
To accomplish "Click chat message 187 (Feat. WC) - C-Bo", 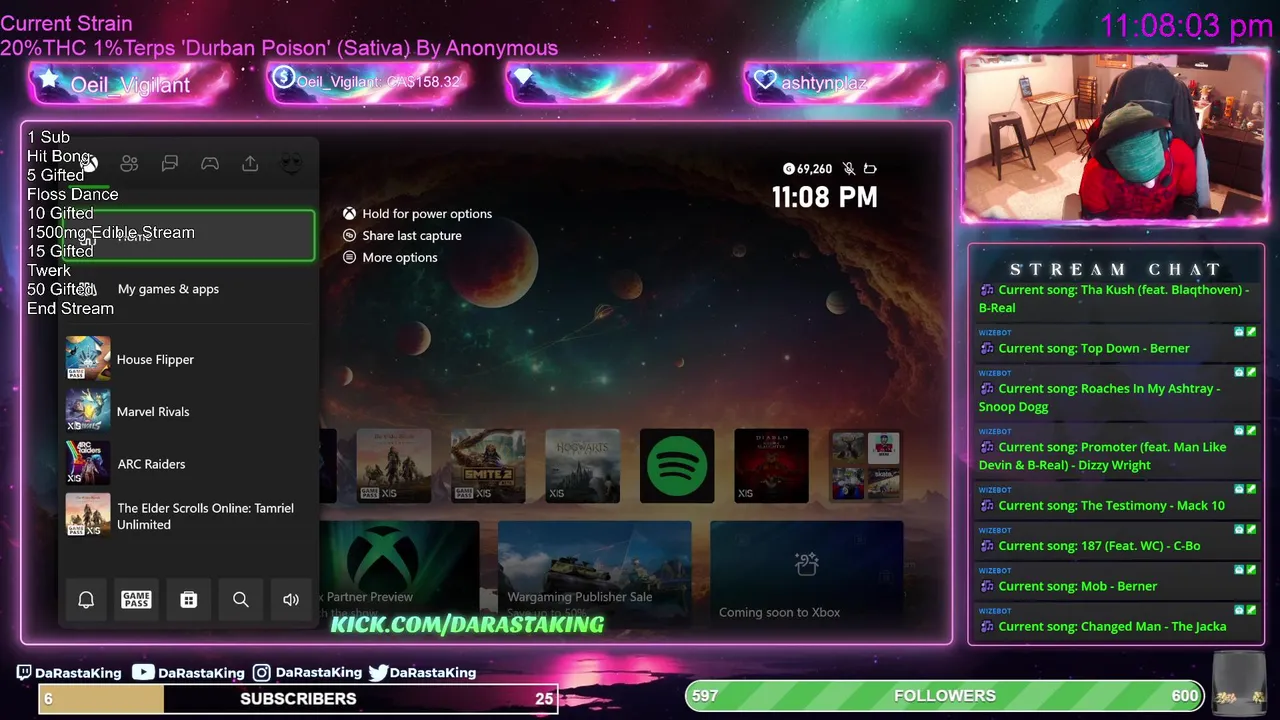I will (x=1116, y=538).
